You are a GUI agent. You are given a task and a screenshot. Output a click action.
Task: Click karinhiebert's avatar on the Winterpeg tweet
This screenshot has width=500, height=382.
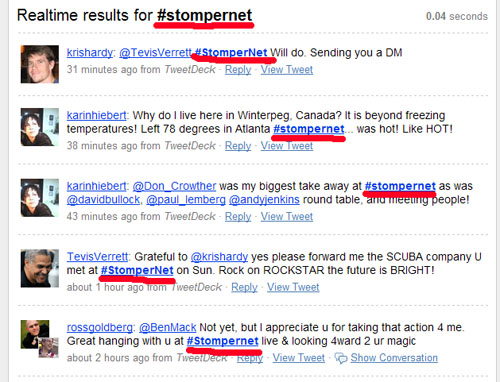click(40, 127)
